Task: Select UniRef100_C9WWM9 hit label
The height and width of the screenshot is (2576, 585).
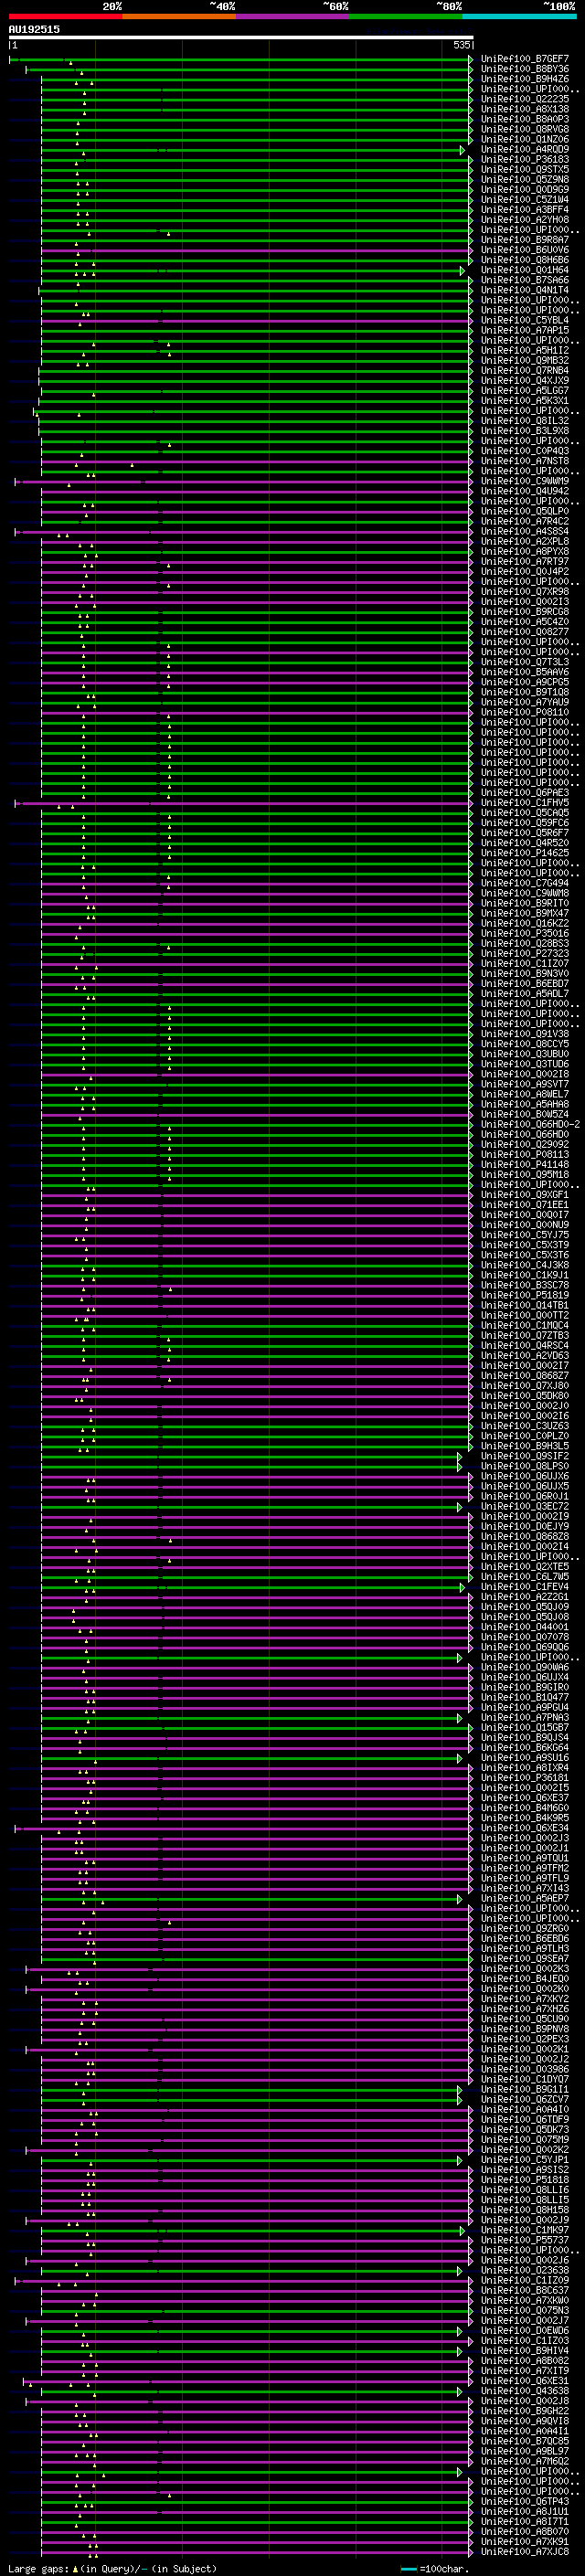Action: [x=524, y=481]
